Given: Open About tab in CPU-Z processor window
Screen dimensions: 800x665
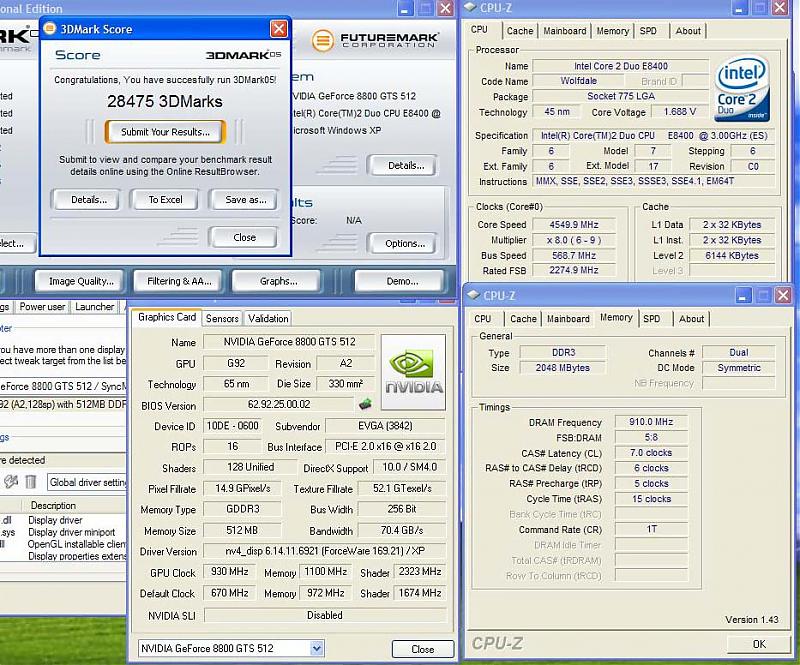Looking at the screenshot, I should 688,31.
